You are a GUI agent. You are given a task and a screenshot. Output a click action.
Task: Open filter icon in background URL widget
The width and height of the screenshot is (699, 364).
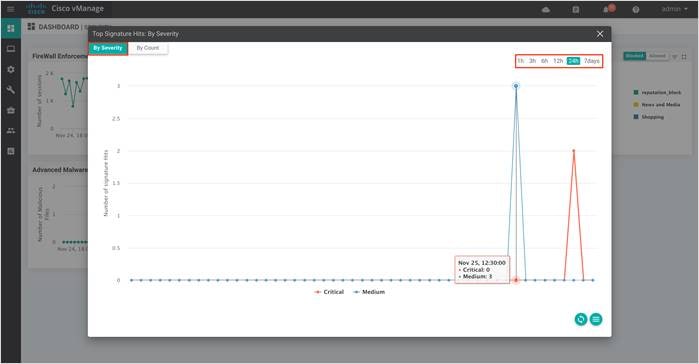coord(674,56)
